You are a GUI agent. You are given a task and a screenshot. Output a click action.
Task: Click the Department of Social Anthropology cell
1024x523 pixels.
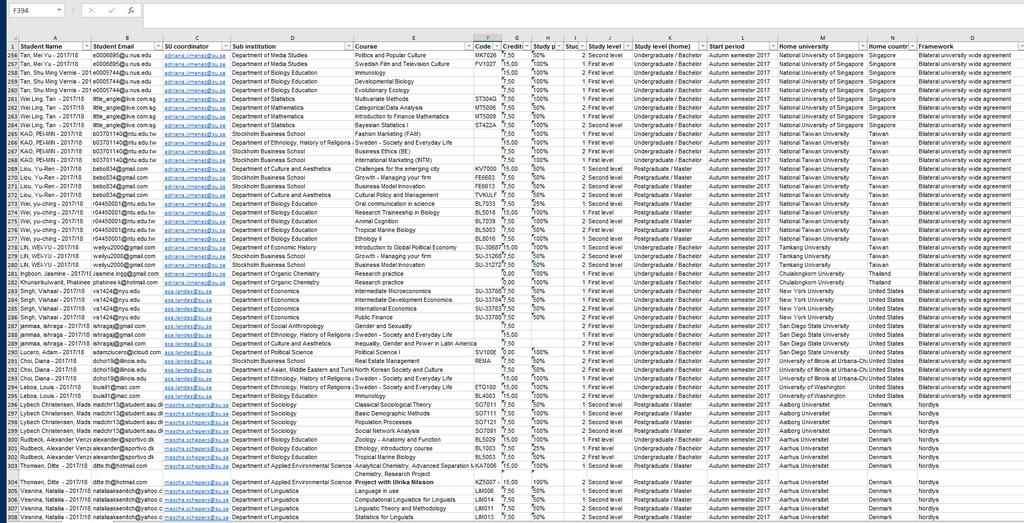[291, 326]
